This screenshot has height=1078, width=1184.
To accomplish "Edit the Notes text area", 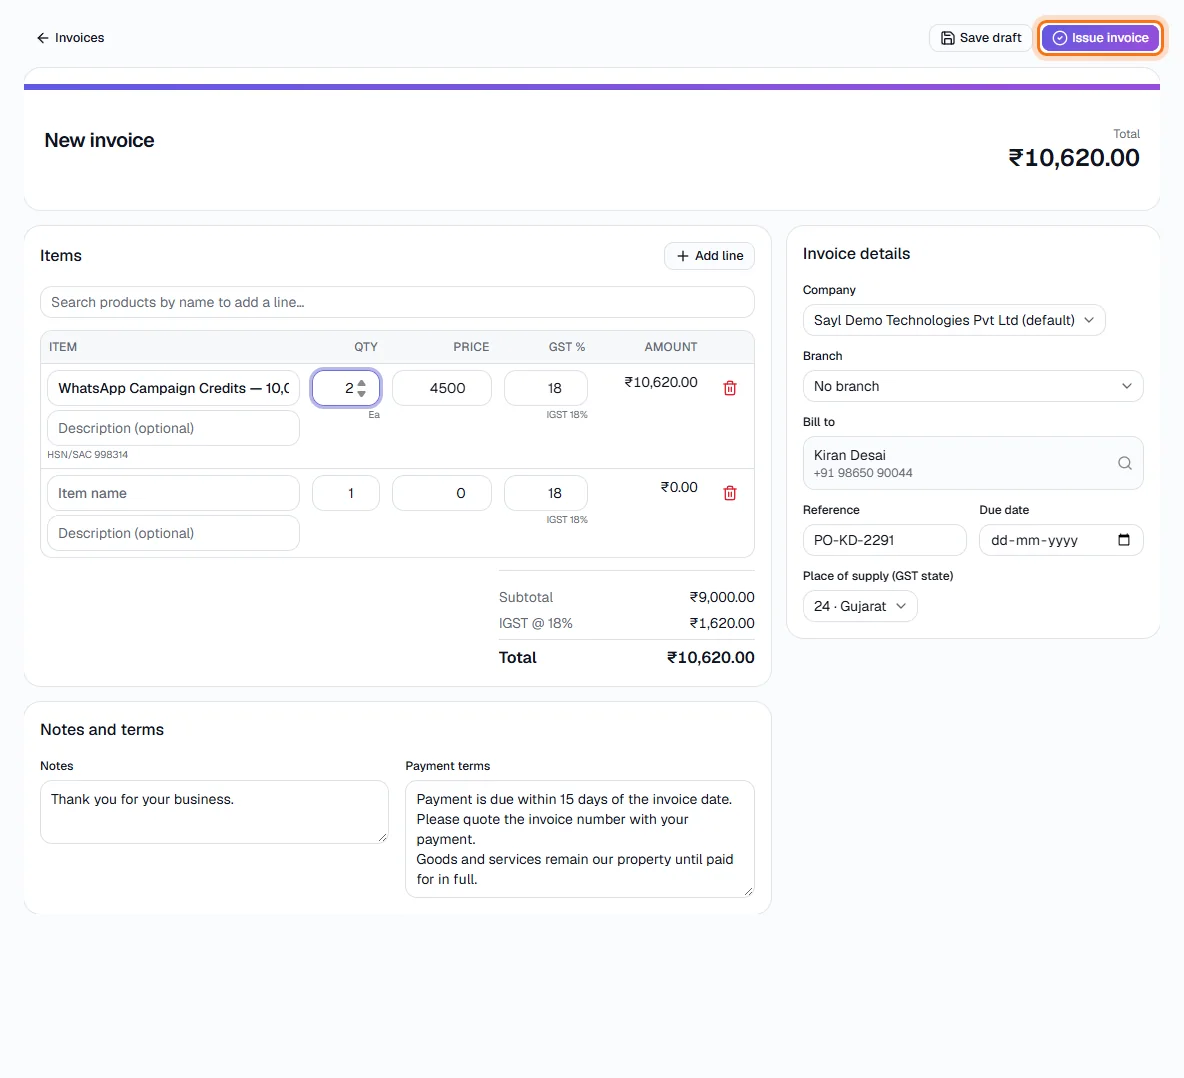I will point(214,812).
